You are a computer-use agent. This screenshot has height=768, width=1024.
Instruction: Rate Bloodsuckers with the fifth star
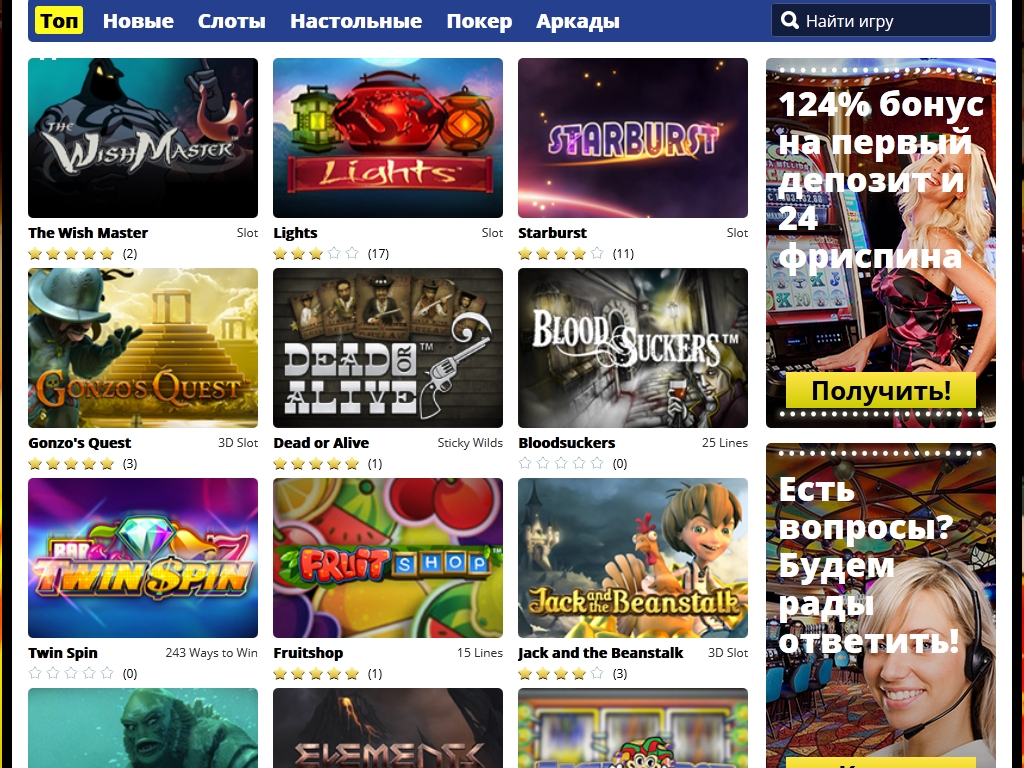coord(596,463)
